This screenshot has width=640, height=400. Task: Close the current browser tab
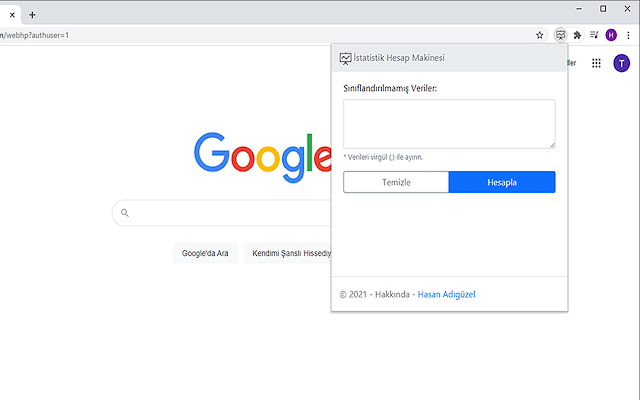[12, 15]
